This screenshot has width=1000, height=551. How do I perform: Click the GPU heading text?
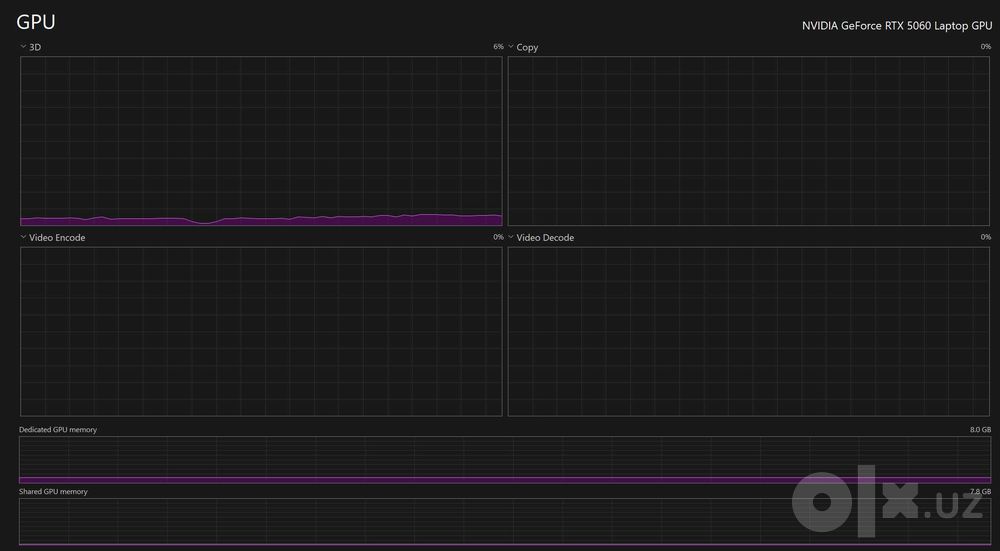[36, 22]
